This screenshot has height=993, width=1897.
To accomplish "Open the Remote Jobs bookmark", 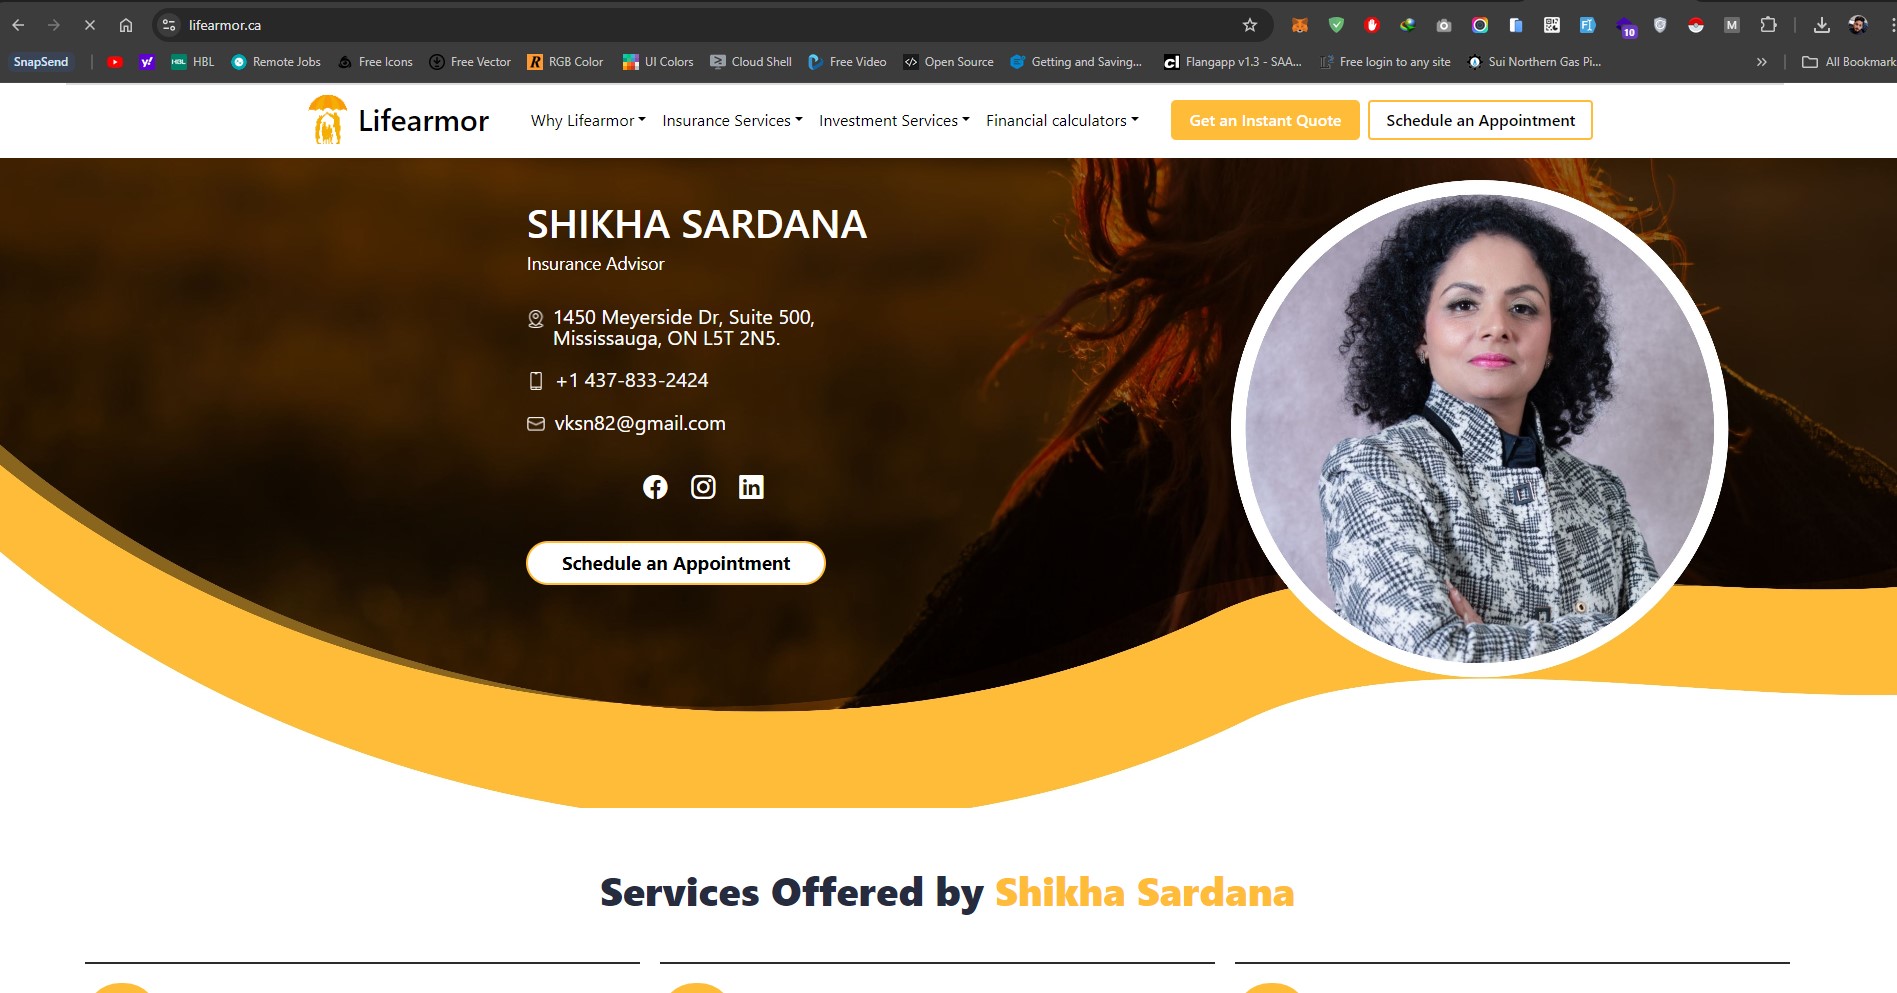I will pyautogui.click(x=276, y=62).
